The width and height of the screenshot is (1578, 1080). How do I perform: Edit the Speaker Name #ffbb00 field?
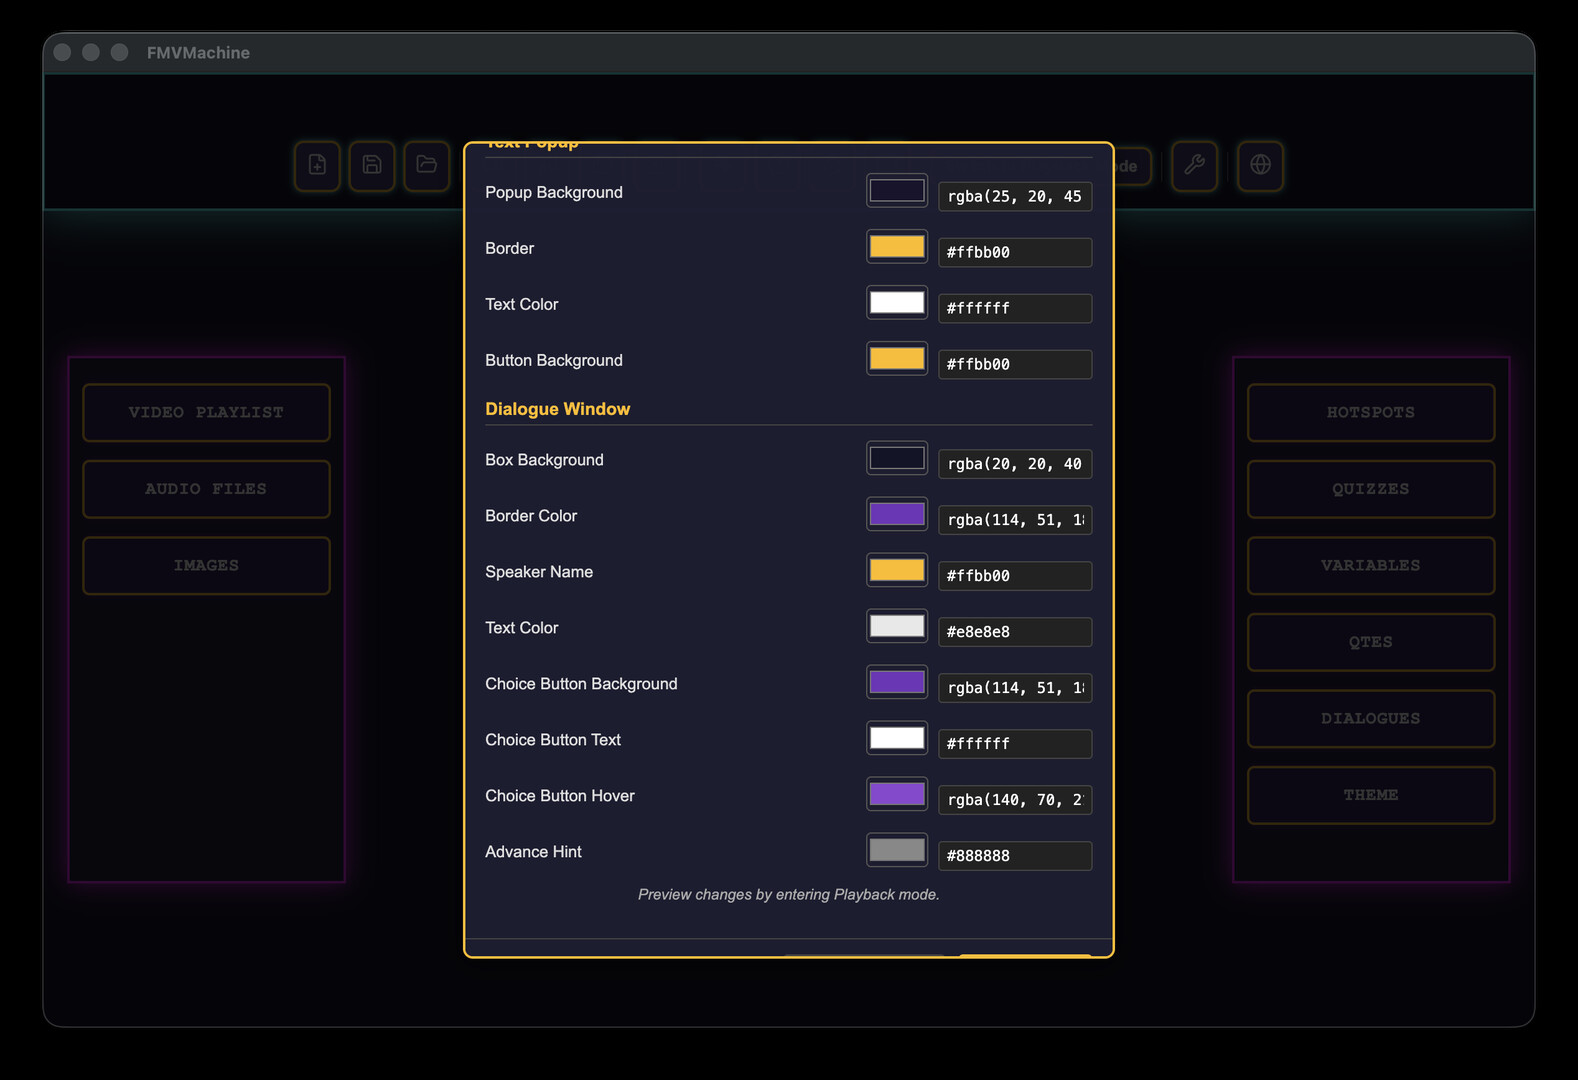(1015, 576)
